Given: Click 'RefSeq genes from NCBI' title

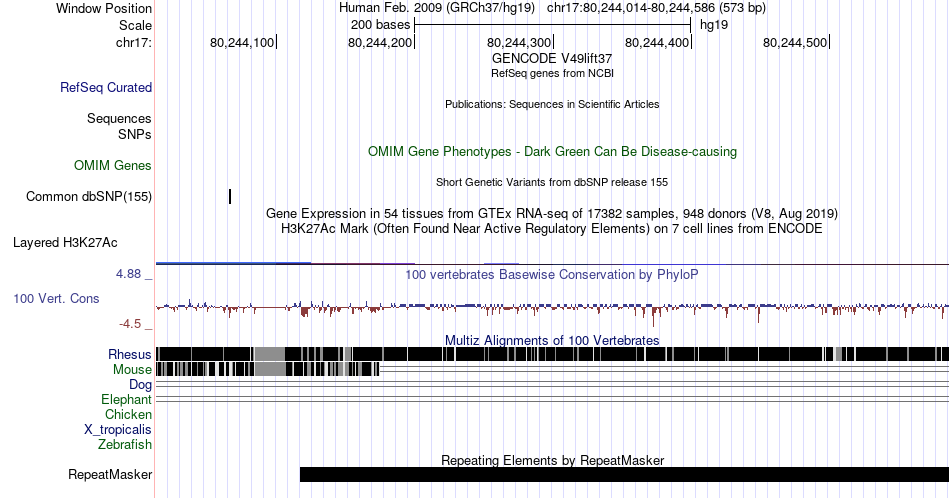Looking at the screenshot, I should pos(552,73).
